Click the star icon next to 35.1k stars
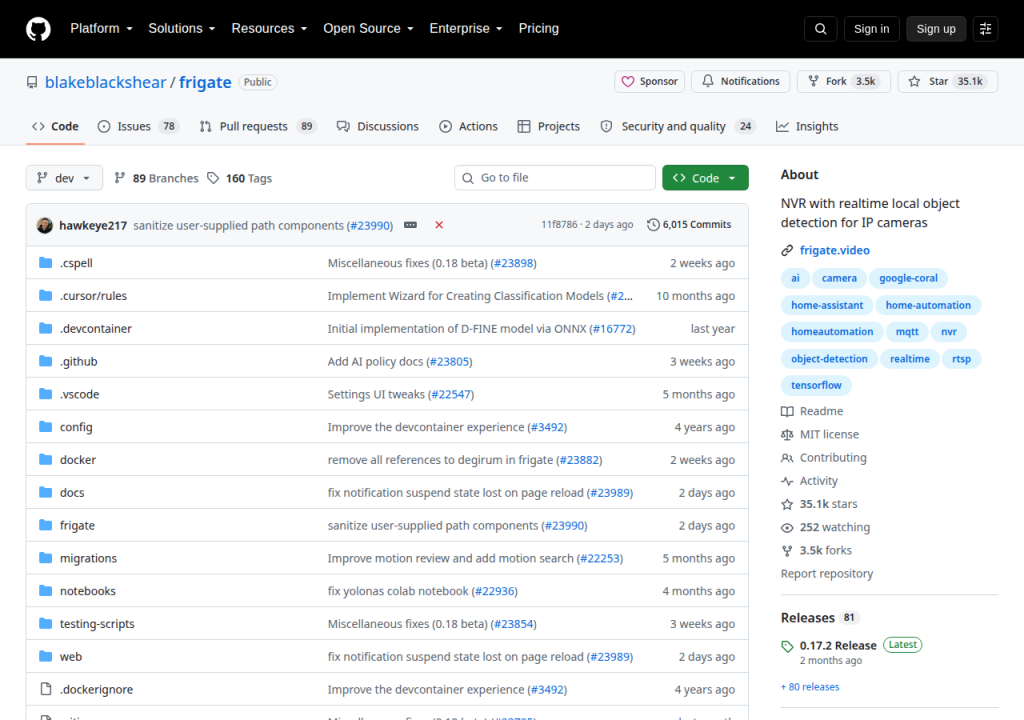This screenshot has width=1024, height=720. click(x=787, y=504)
